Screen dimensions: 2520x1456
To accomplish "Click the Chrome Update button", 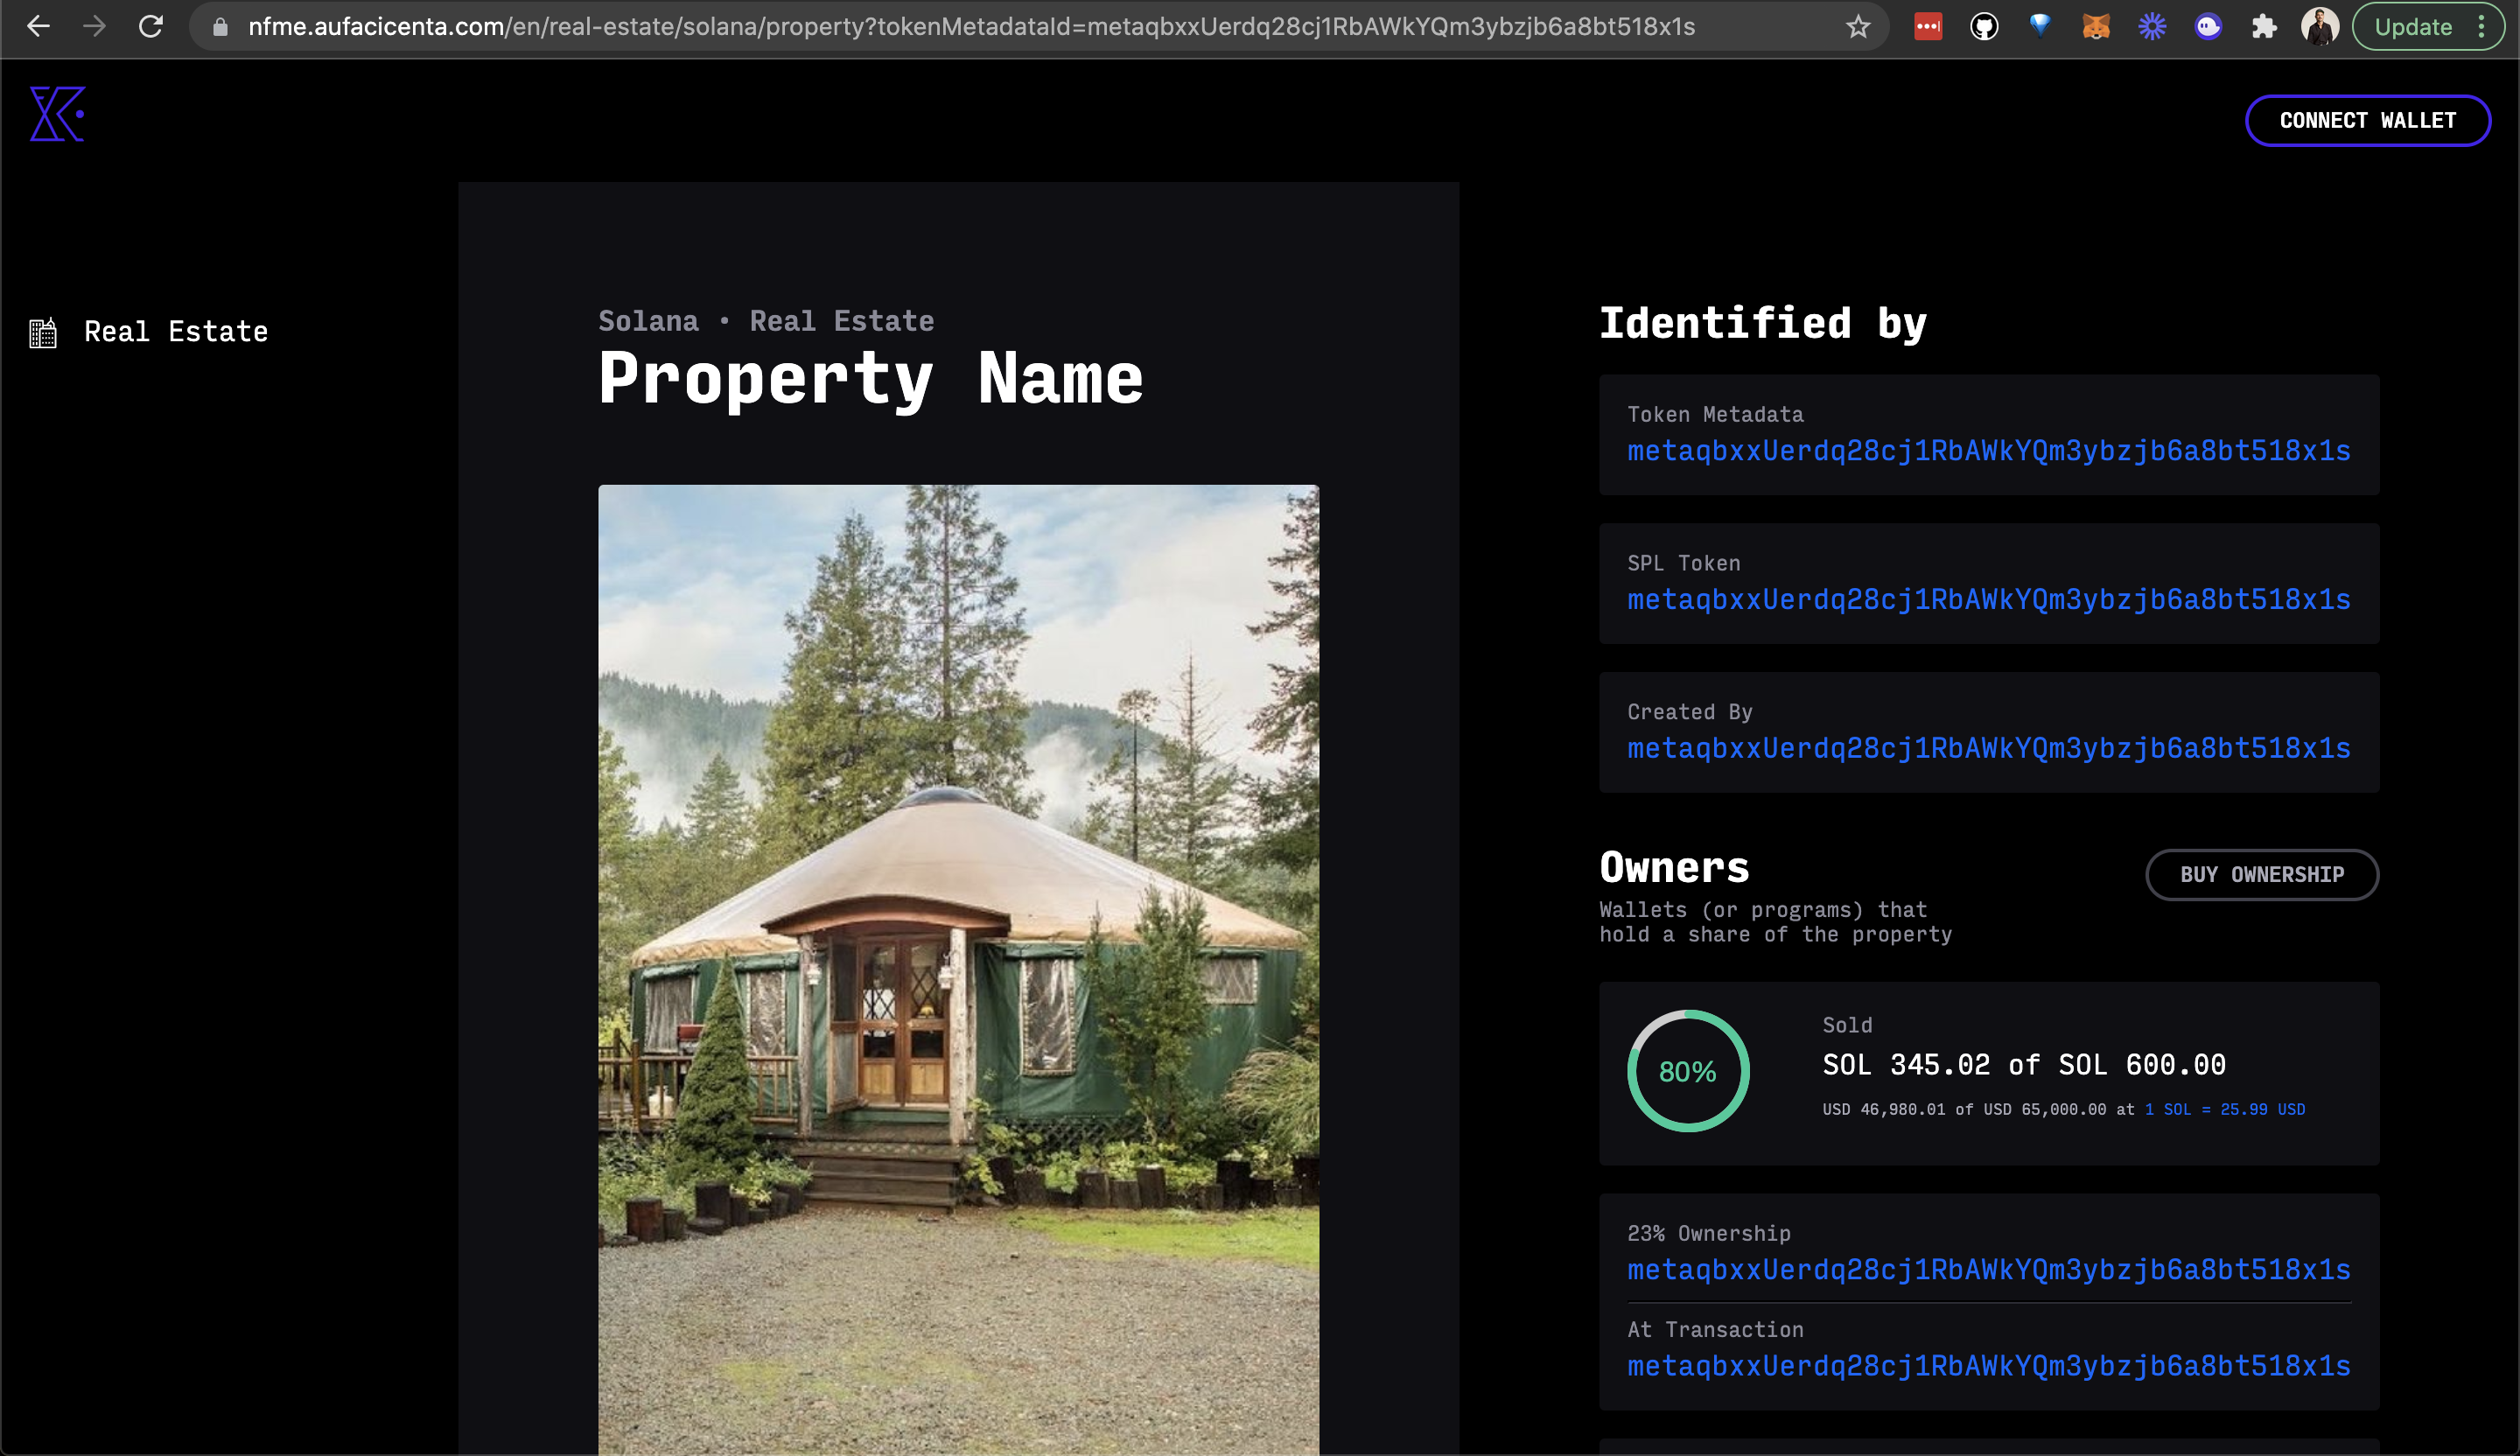I will [2412, 27].
